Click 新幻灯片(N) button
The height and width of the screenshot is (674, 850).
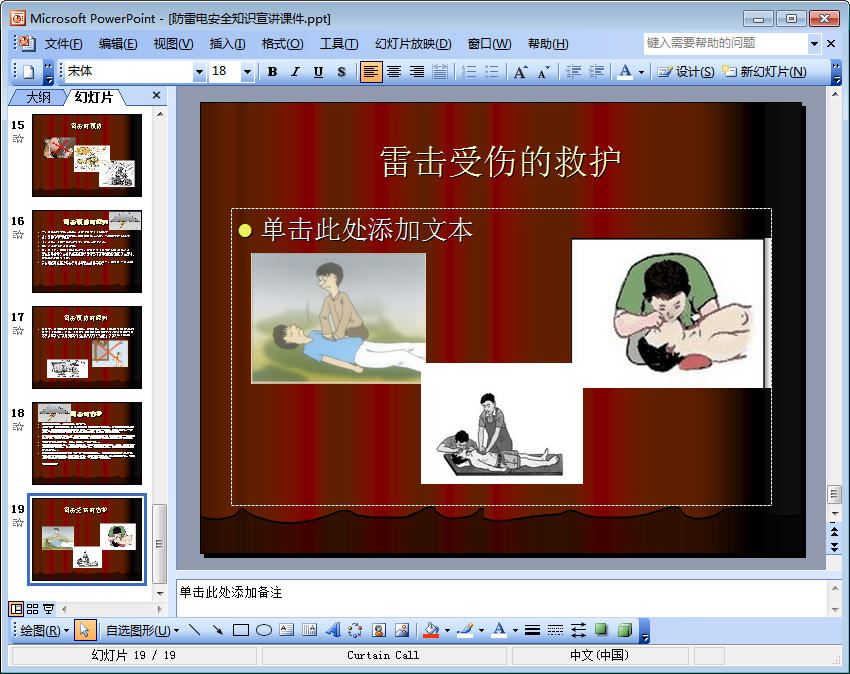[x=764, y=72]
